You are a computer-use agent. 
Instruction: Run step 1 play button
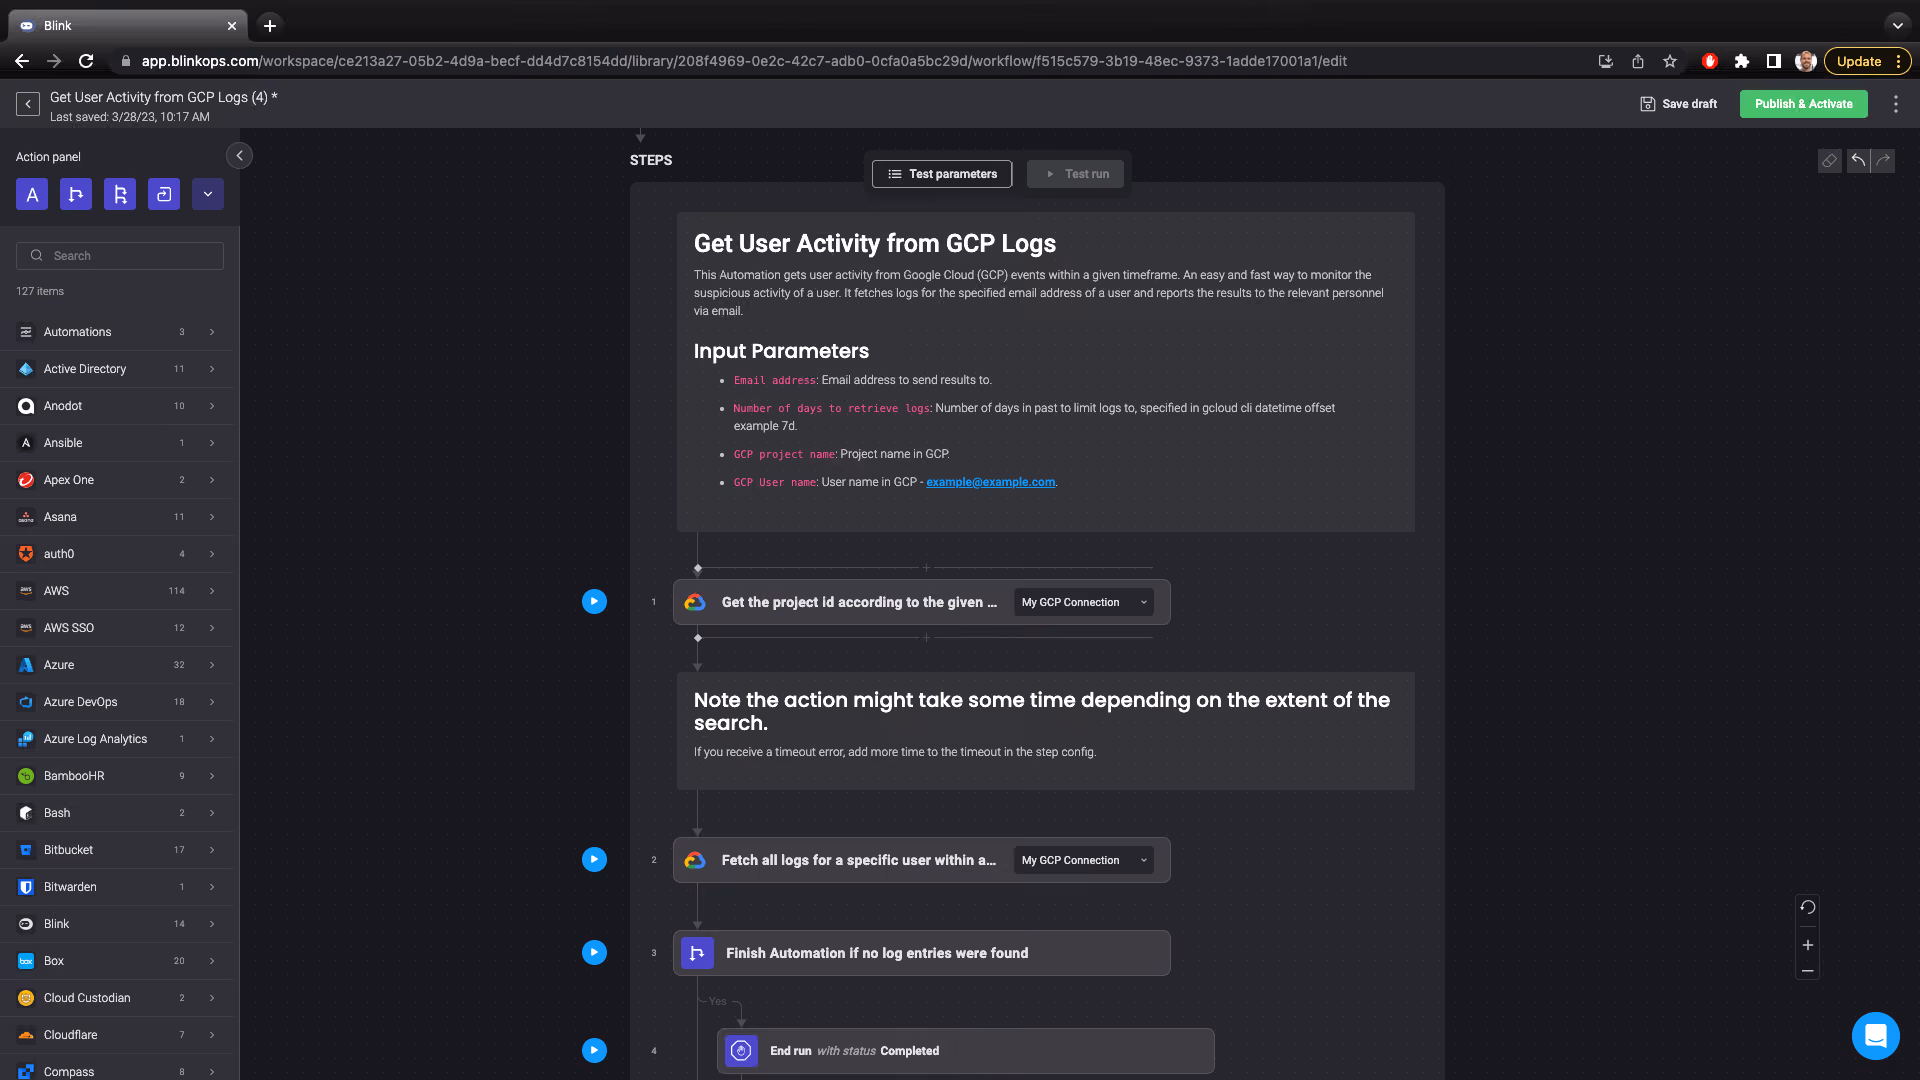point(594,602)
